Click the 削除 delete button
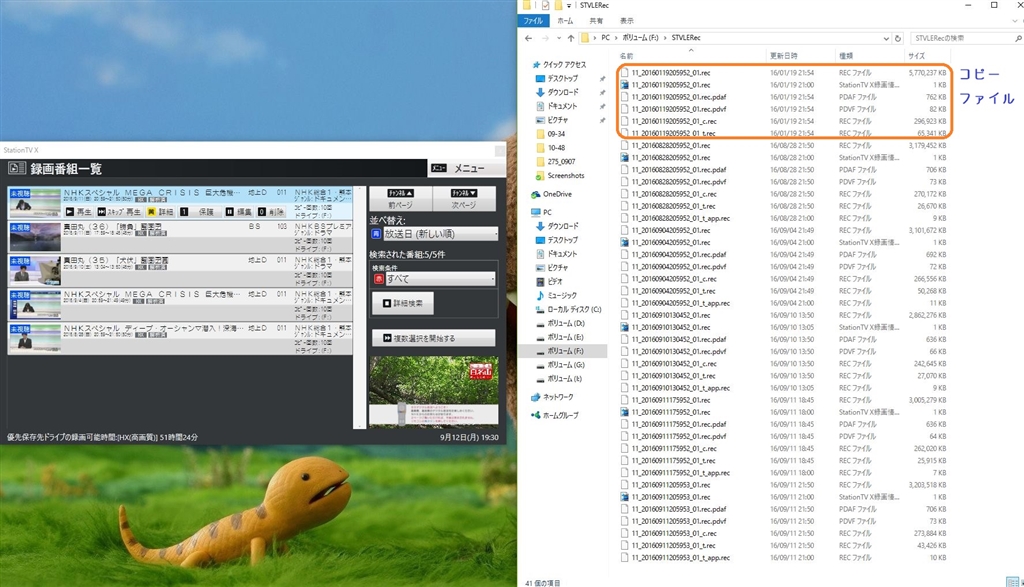 pyautogui.click(x=271, y=212)
